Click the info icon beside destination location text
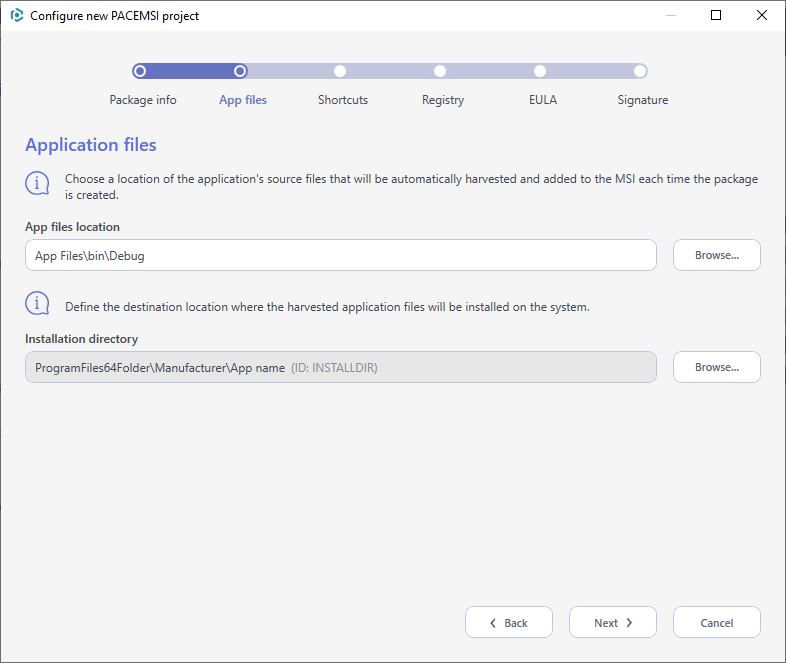Screen dimensions: 786x663 [x=37, y=303]
